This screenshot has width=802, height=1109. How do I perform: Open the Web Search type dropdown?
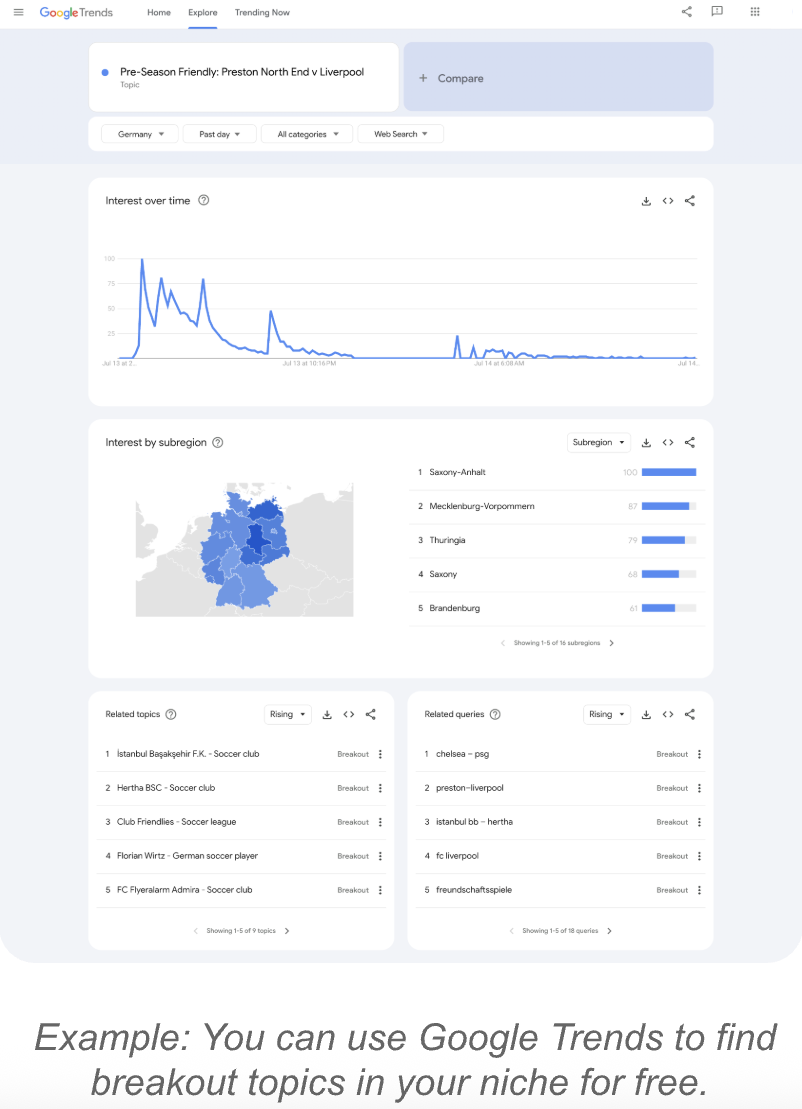click(400, 134)
